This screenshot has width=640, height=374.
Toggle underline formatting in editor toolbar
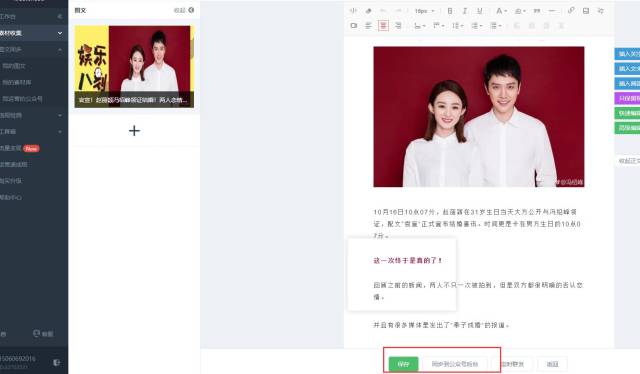point(480,11)
